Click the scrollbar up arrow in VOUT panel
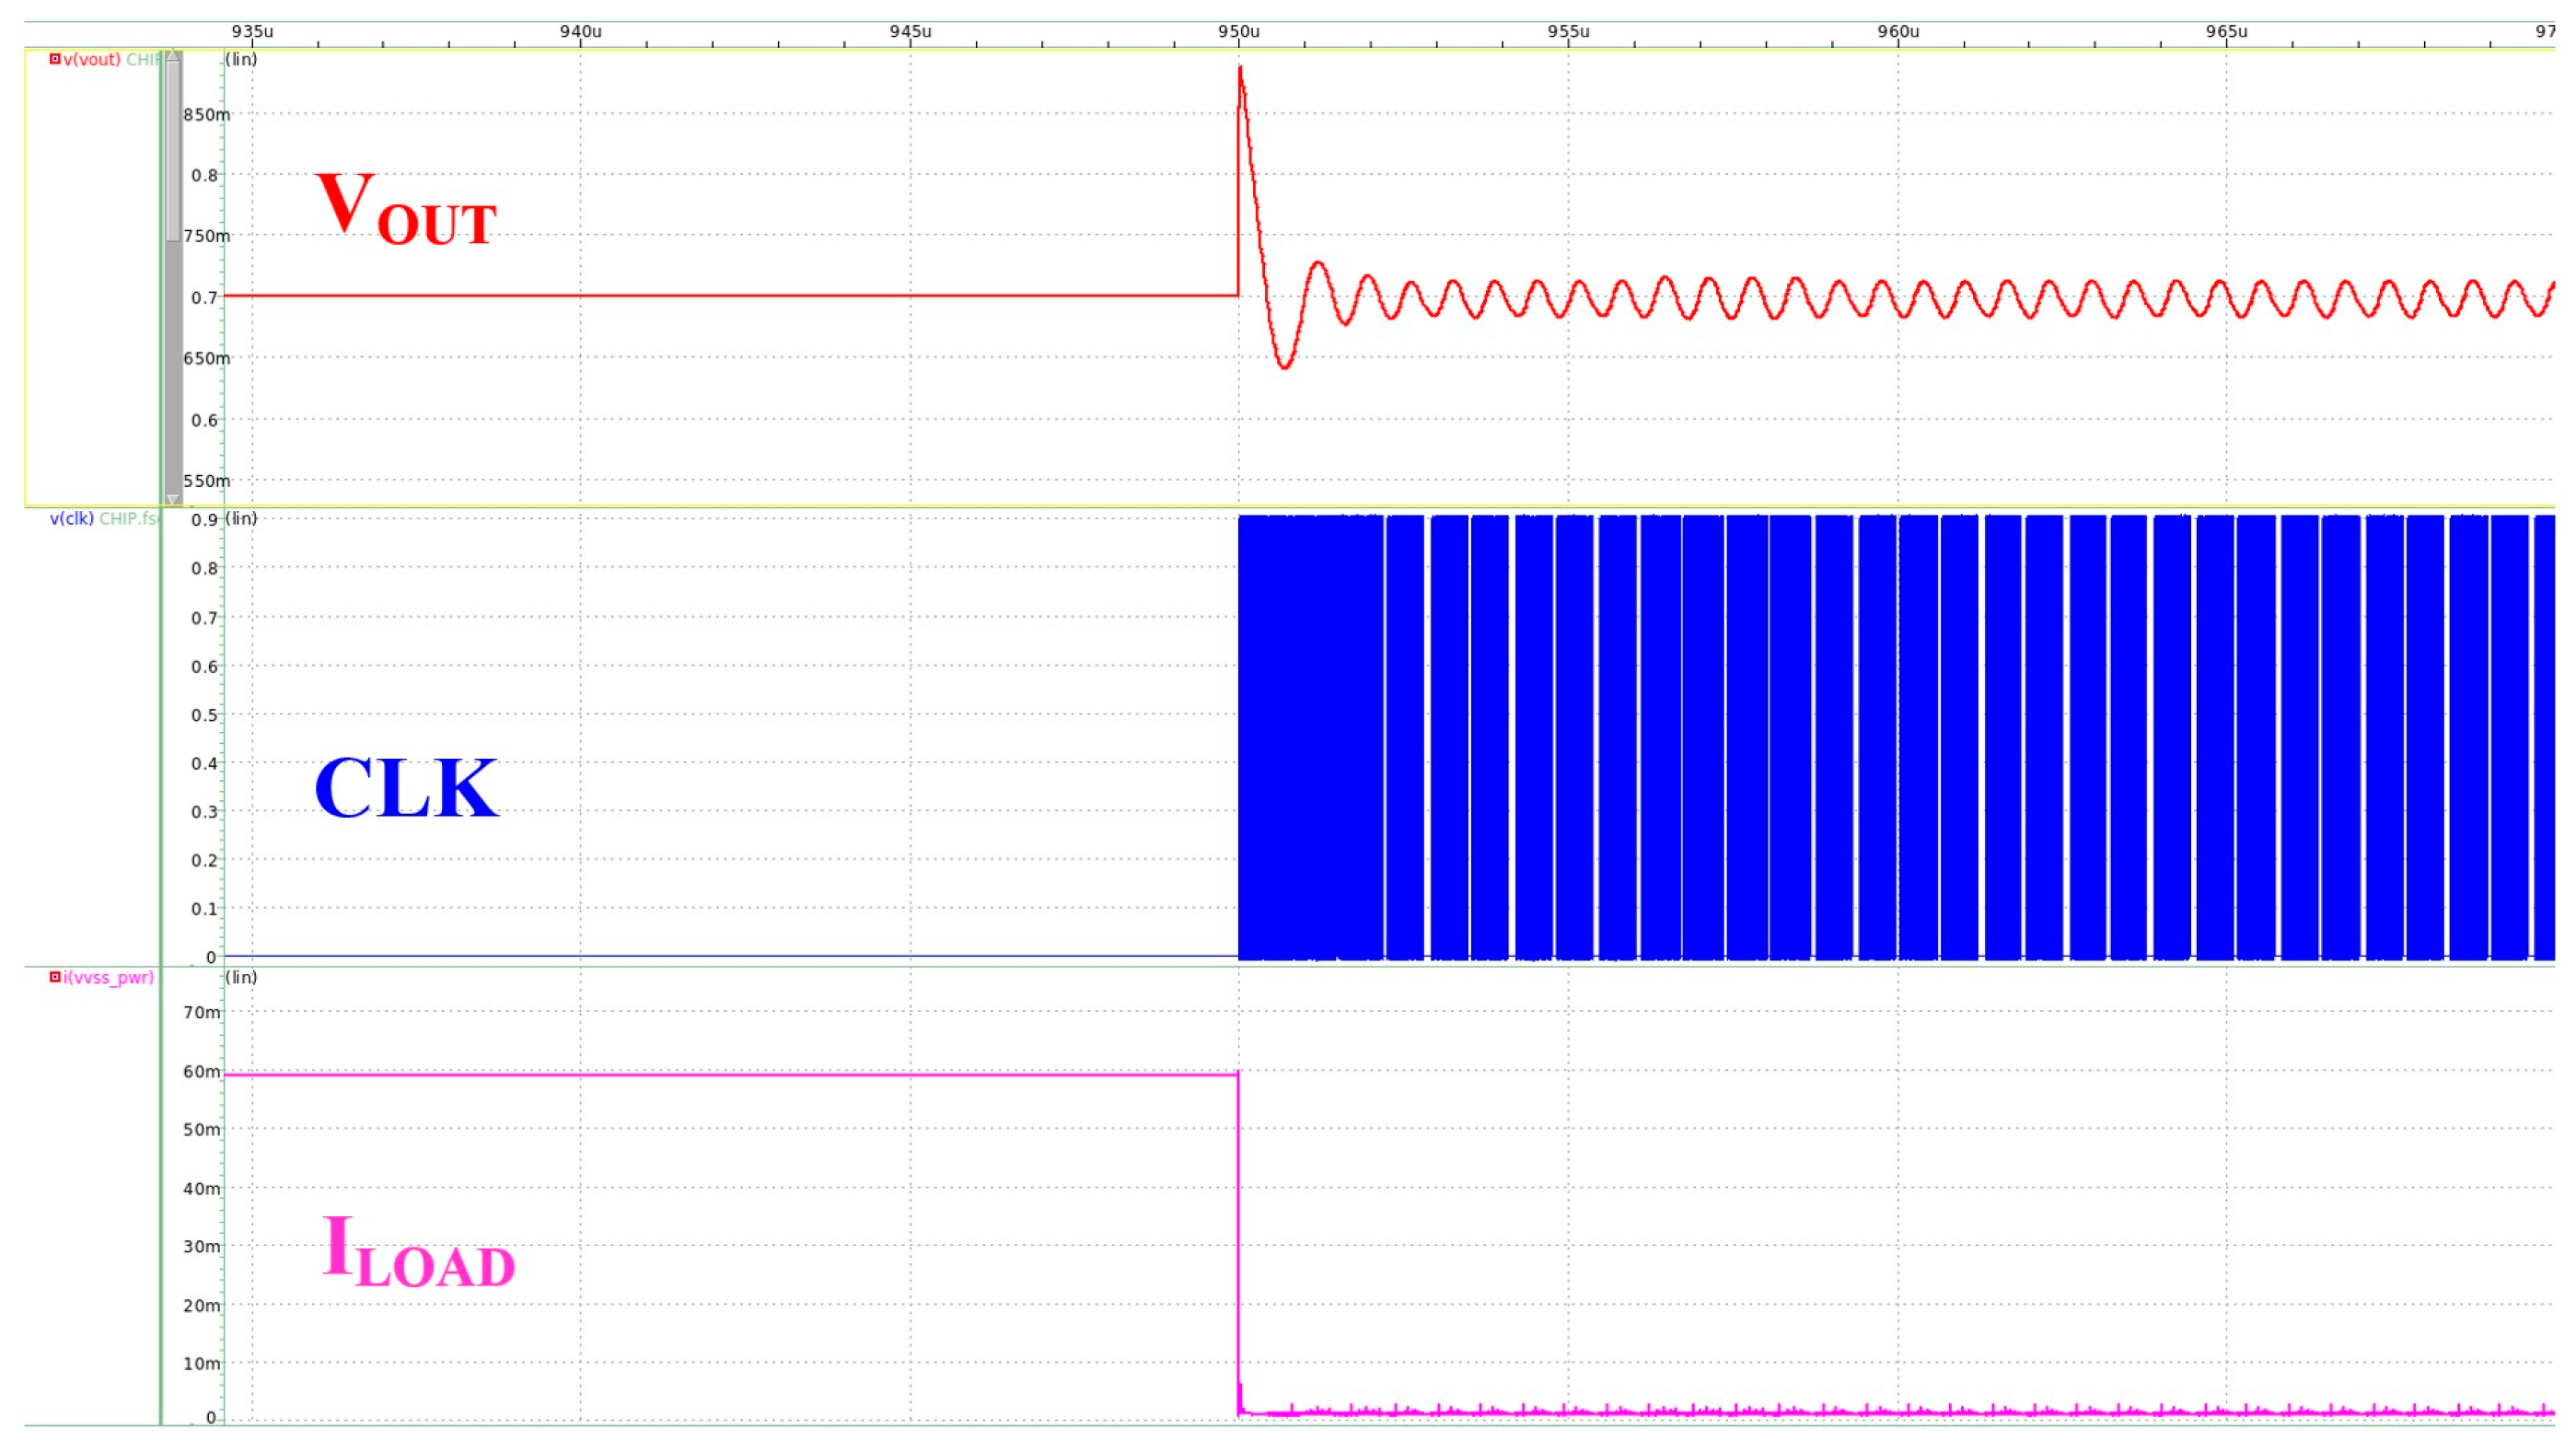2576x1452 pixels. (173, 56)
